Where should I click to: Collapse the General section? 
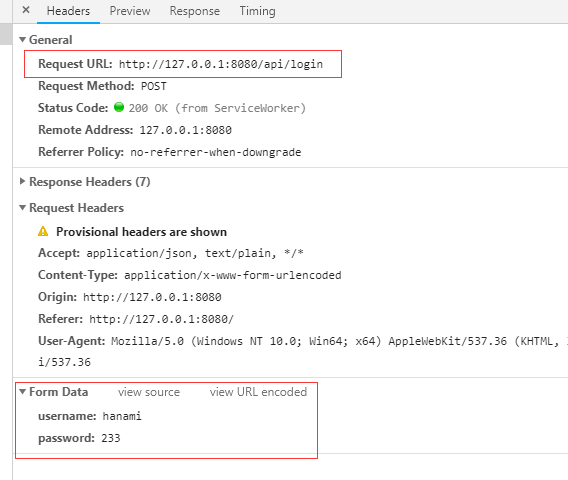click(x=22, y=39)
